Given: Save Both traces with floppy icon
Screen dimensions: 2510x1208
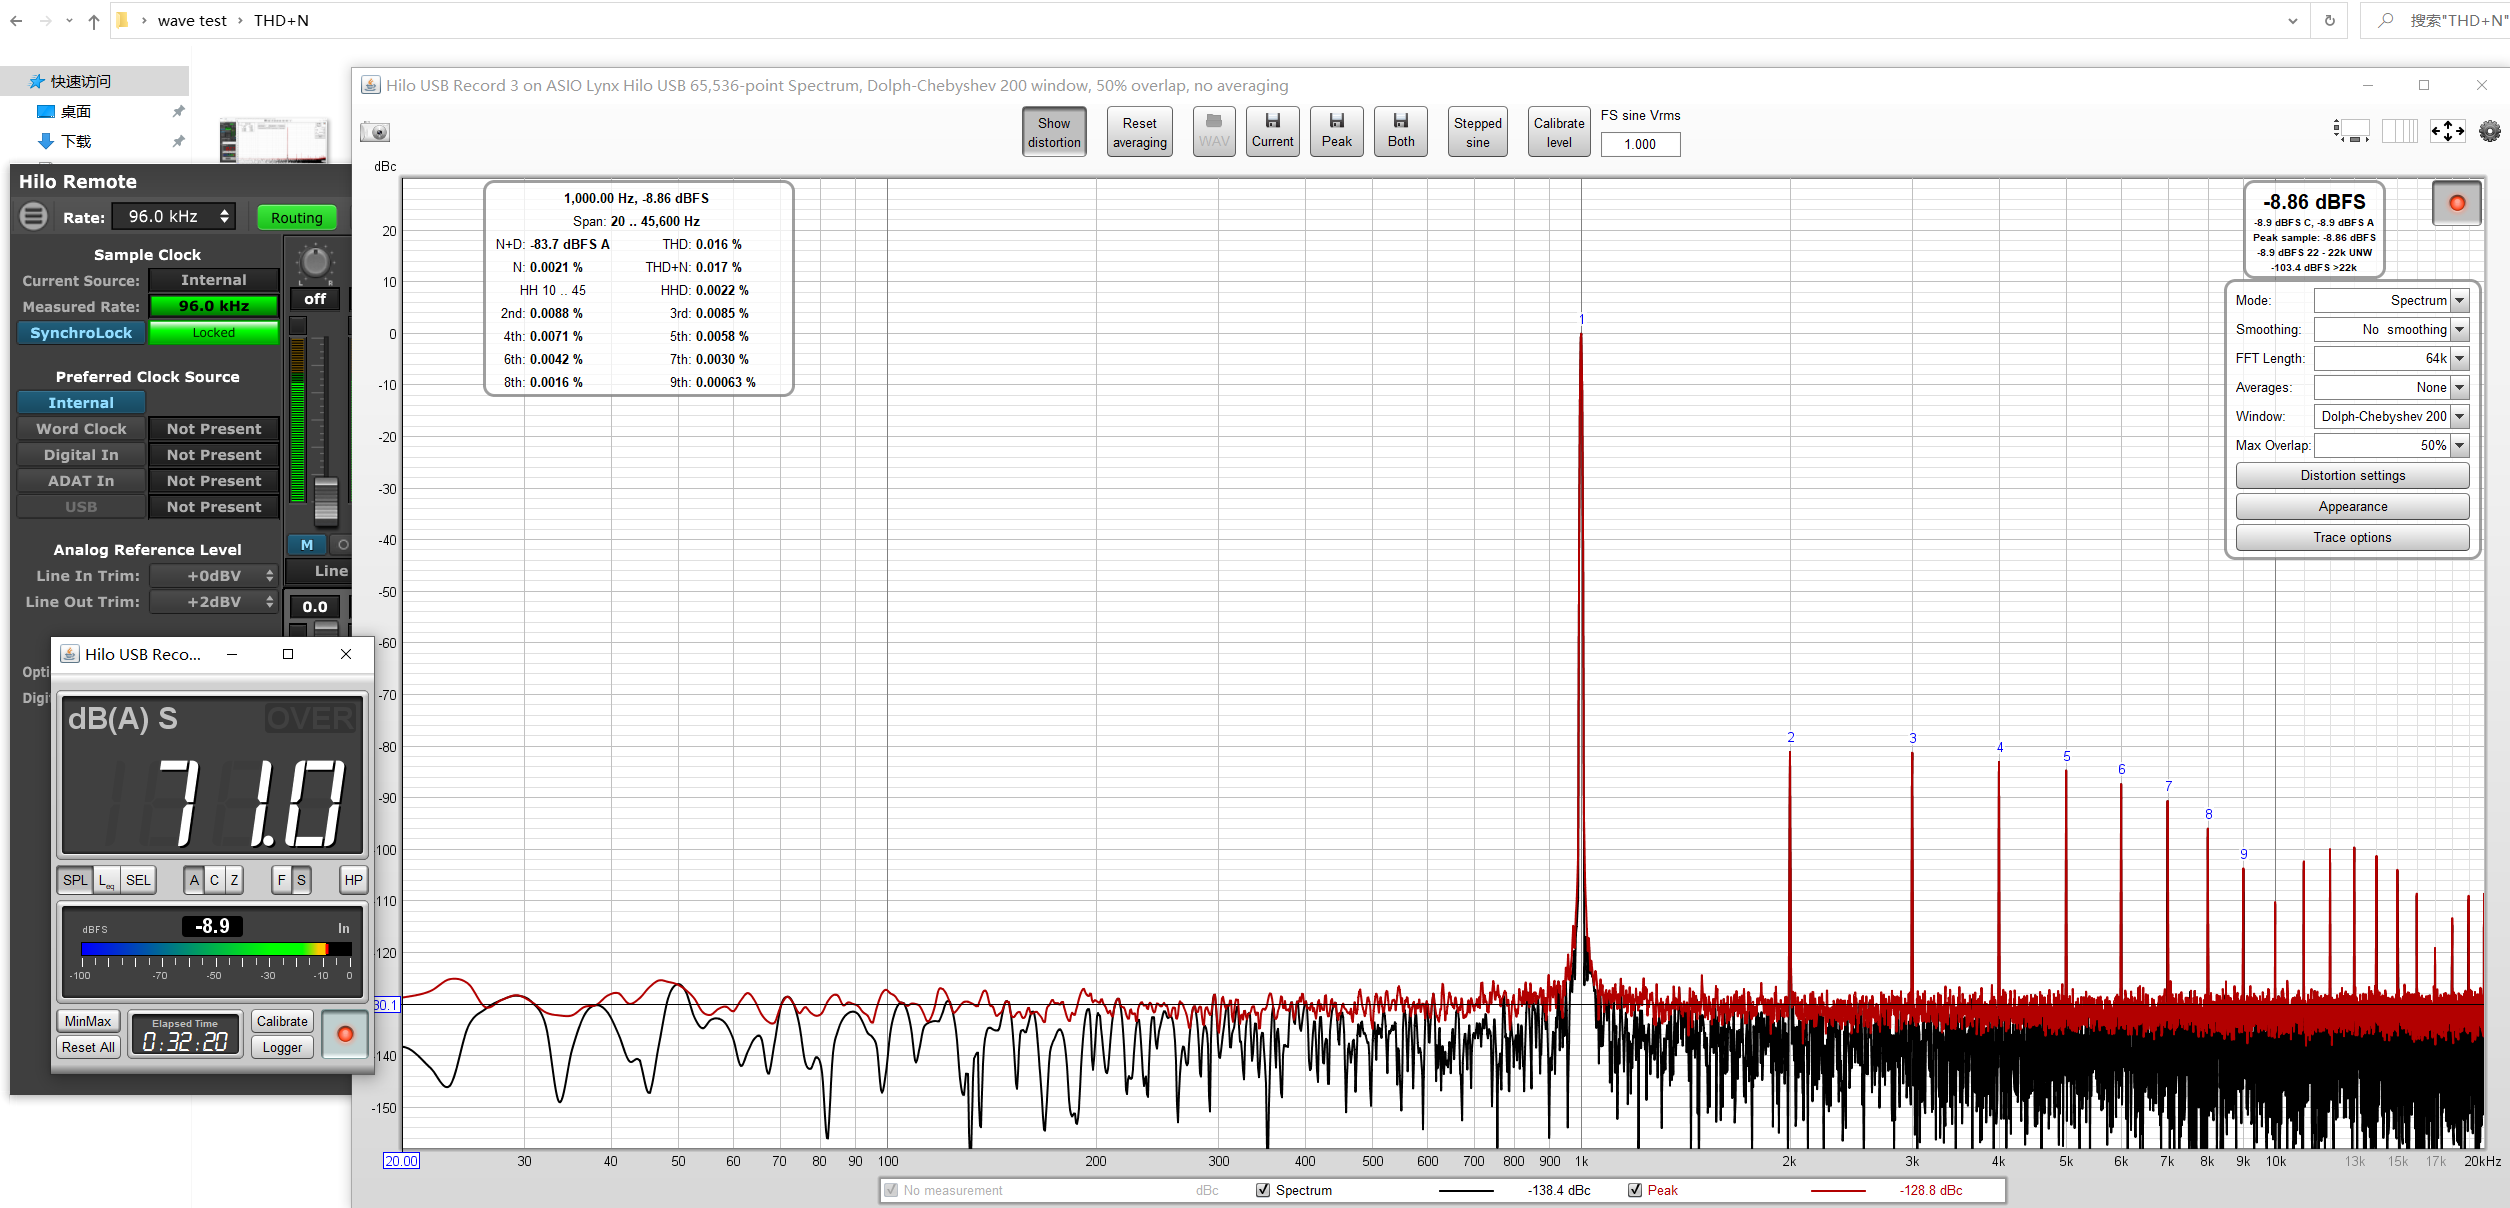Looking at the screenshot, I should coord(1400,131).
